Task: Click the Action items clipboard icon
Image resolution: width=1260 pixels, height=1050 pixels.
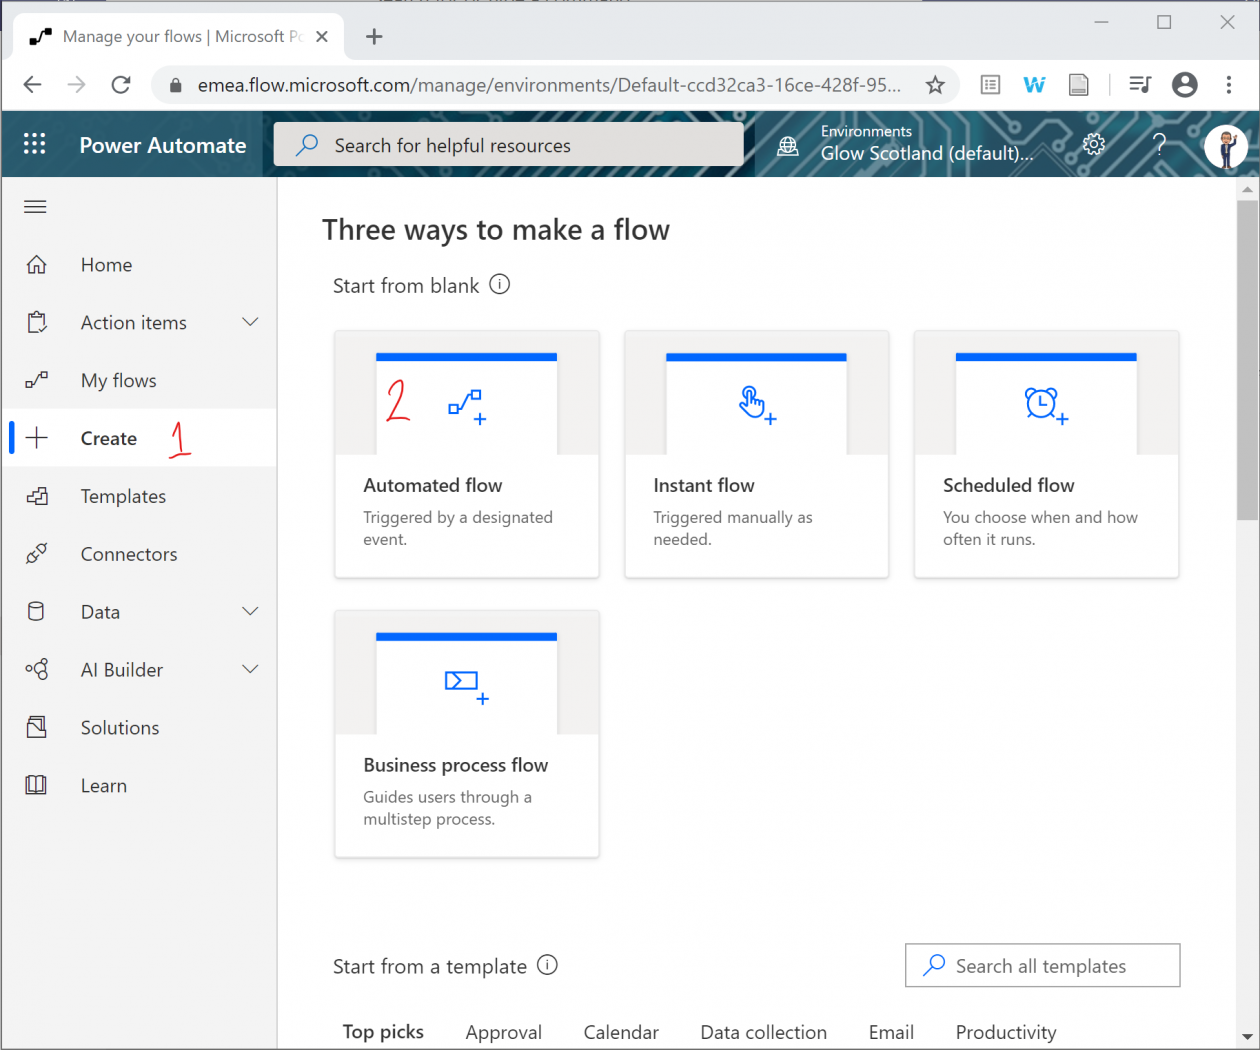Action: click(37, 323)
